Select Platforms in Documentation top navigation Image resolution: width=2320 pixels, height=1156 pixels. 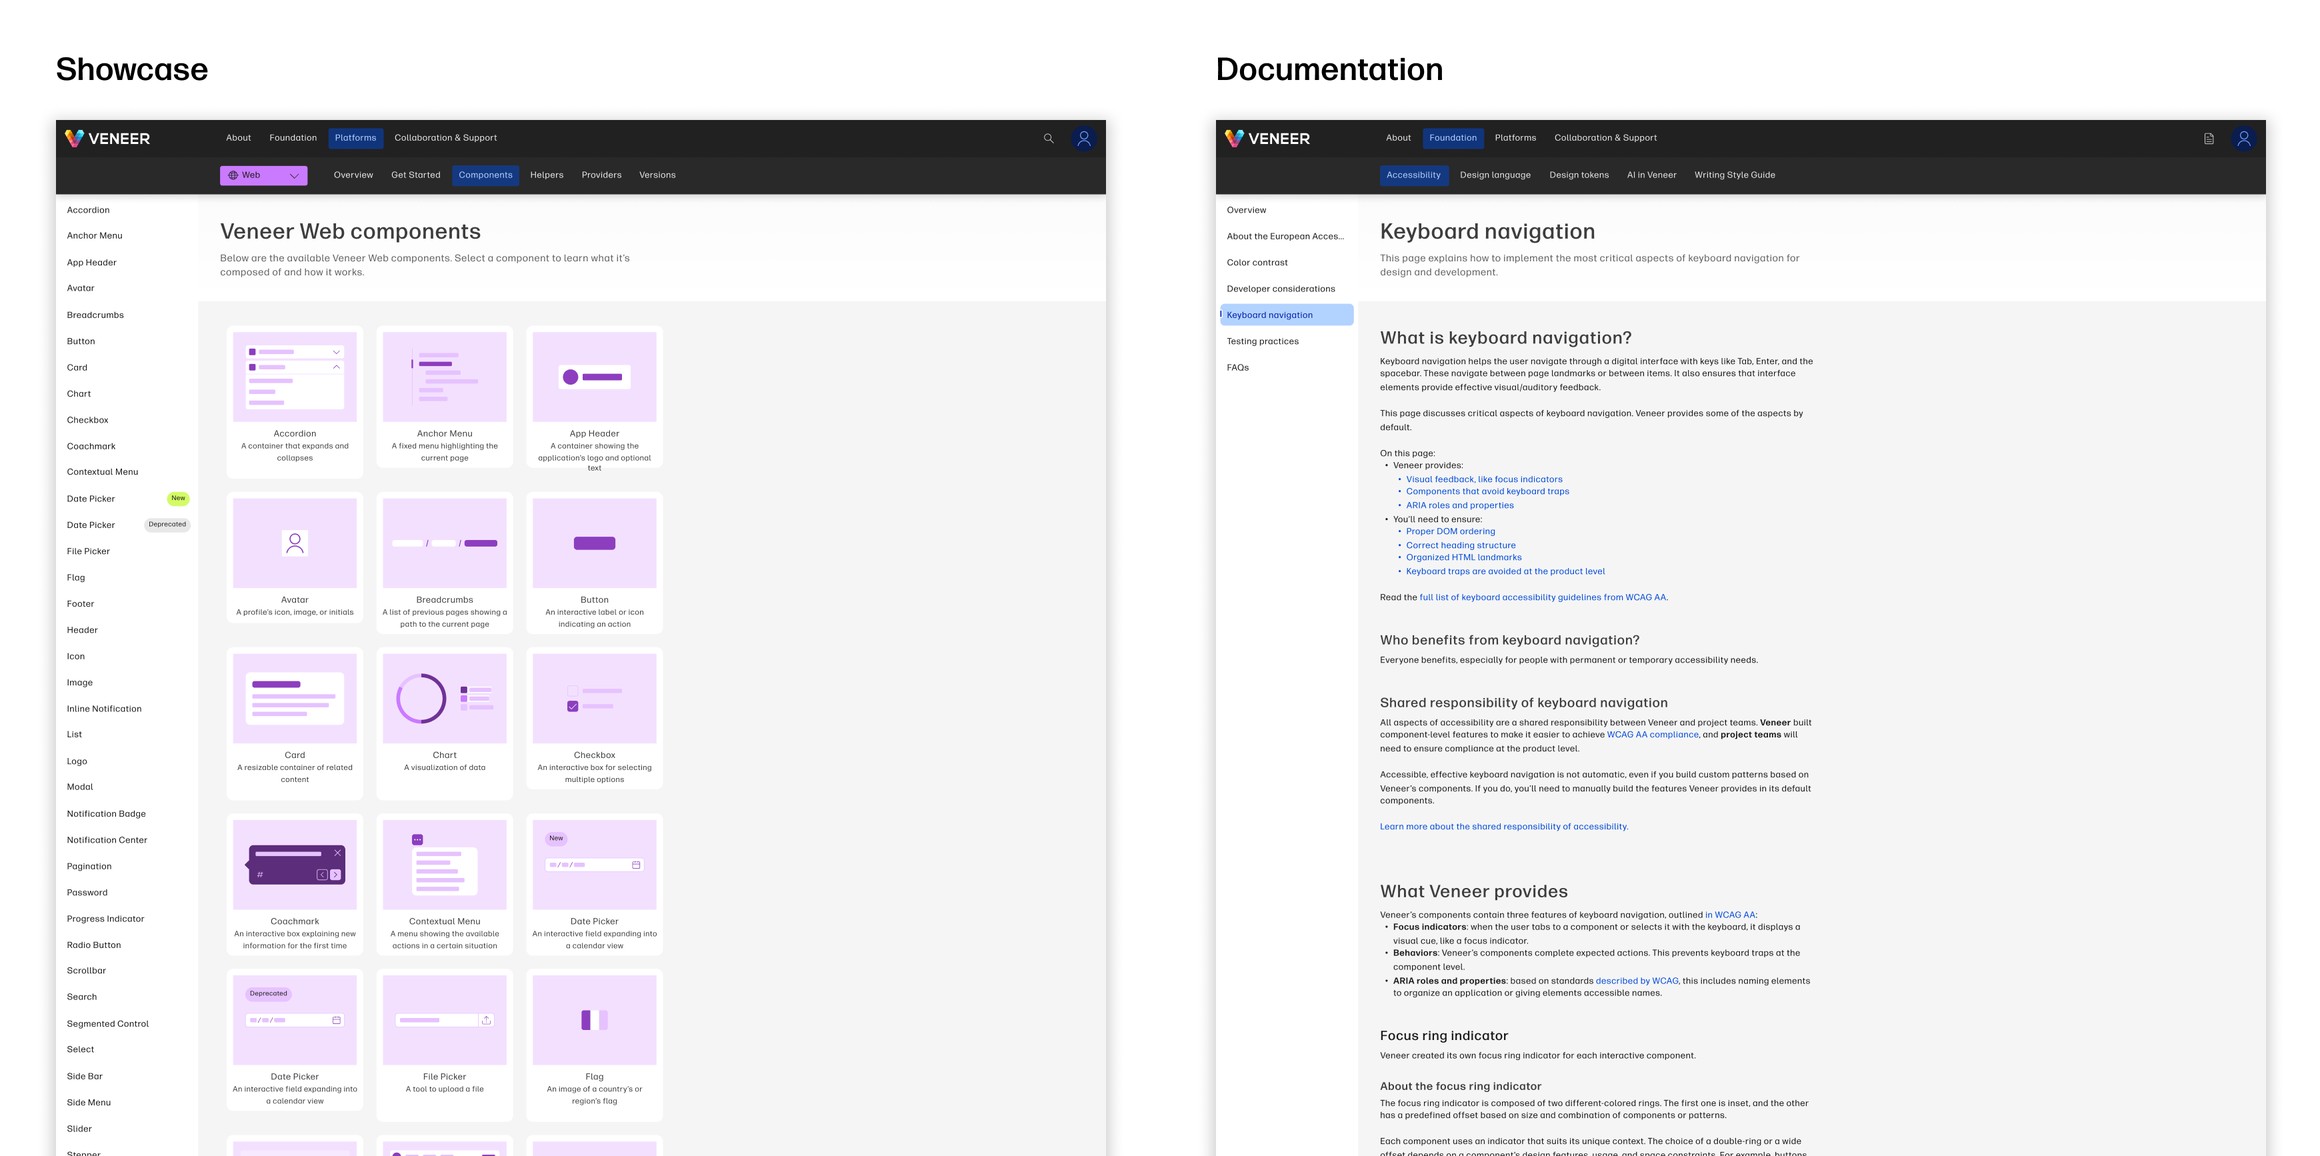click(1515, 138)
